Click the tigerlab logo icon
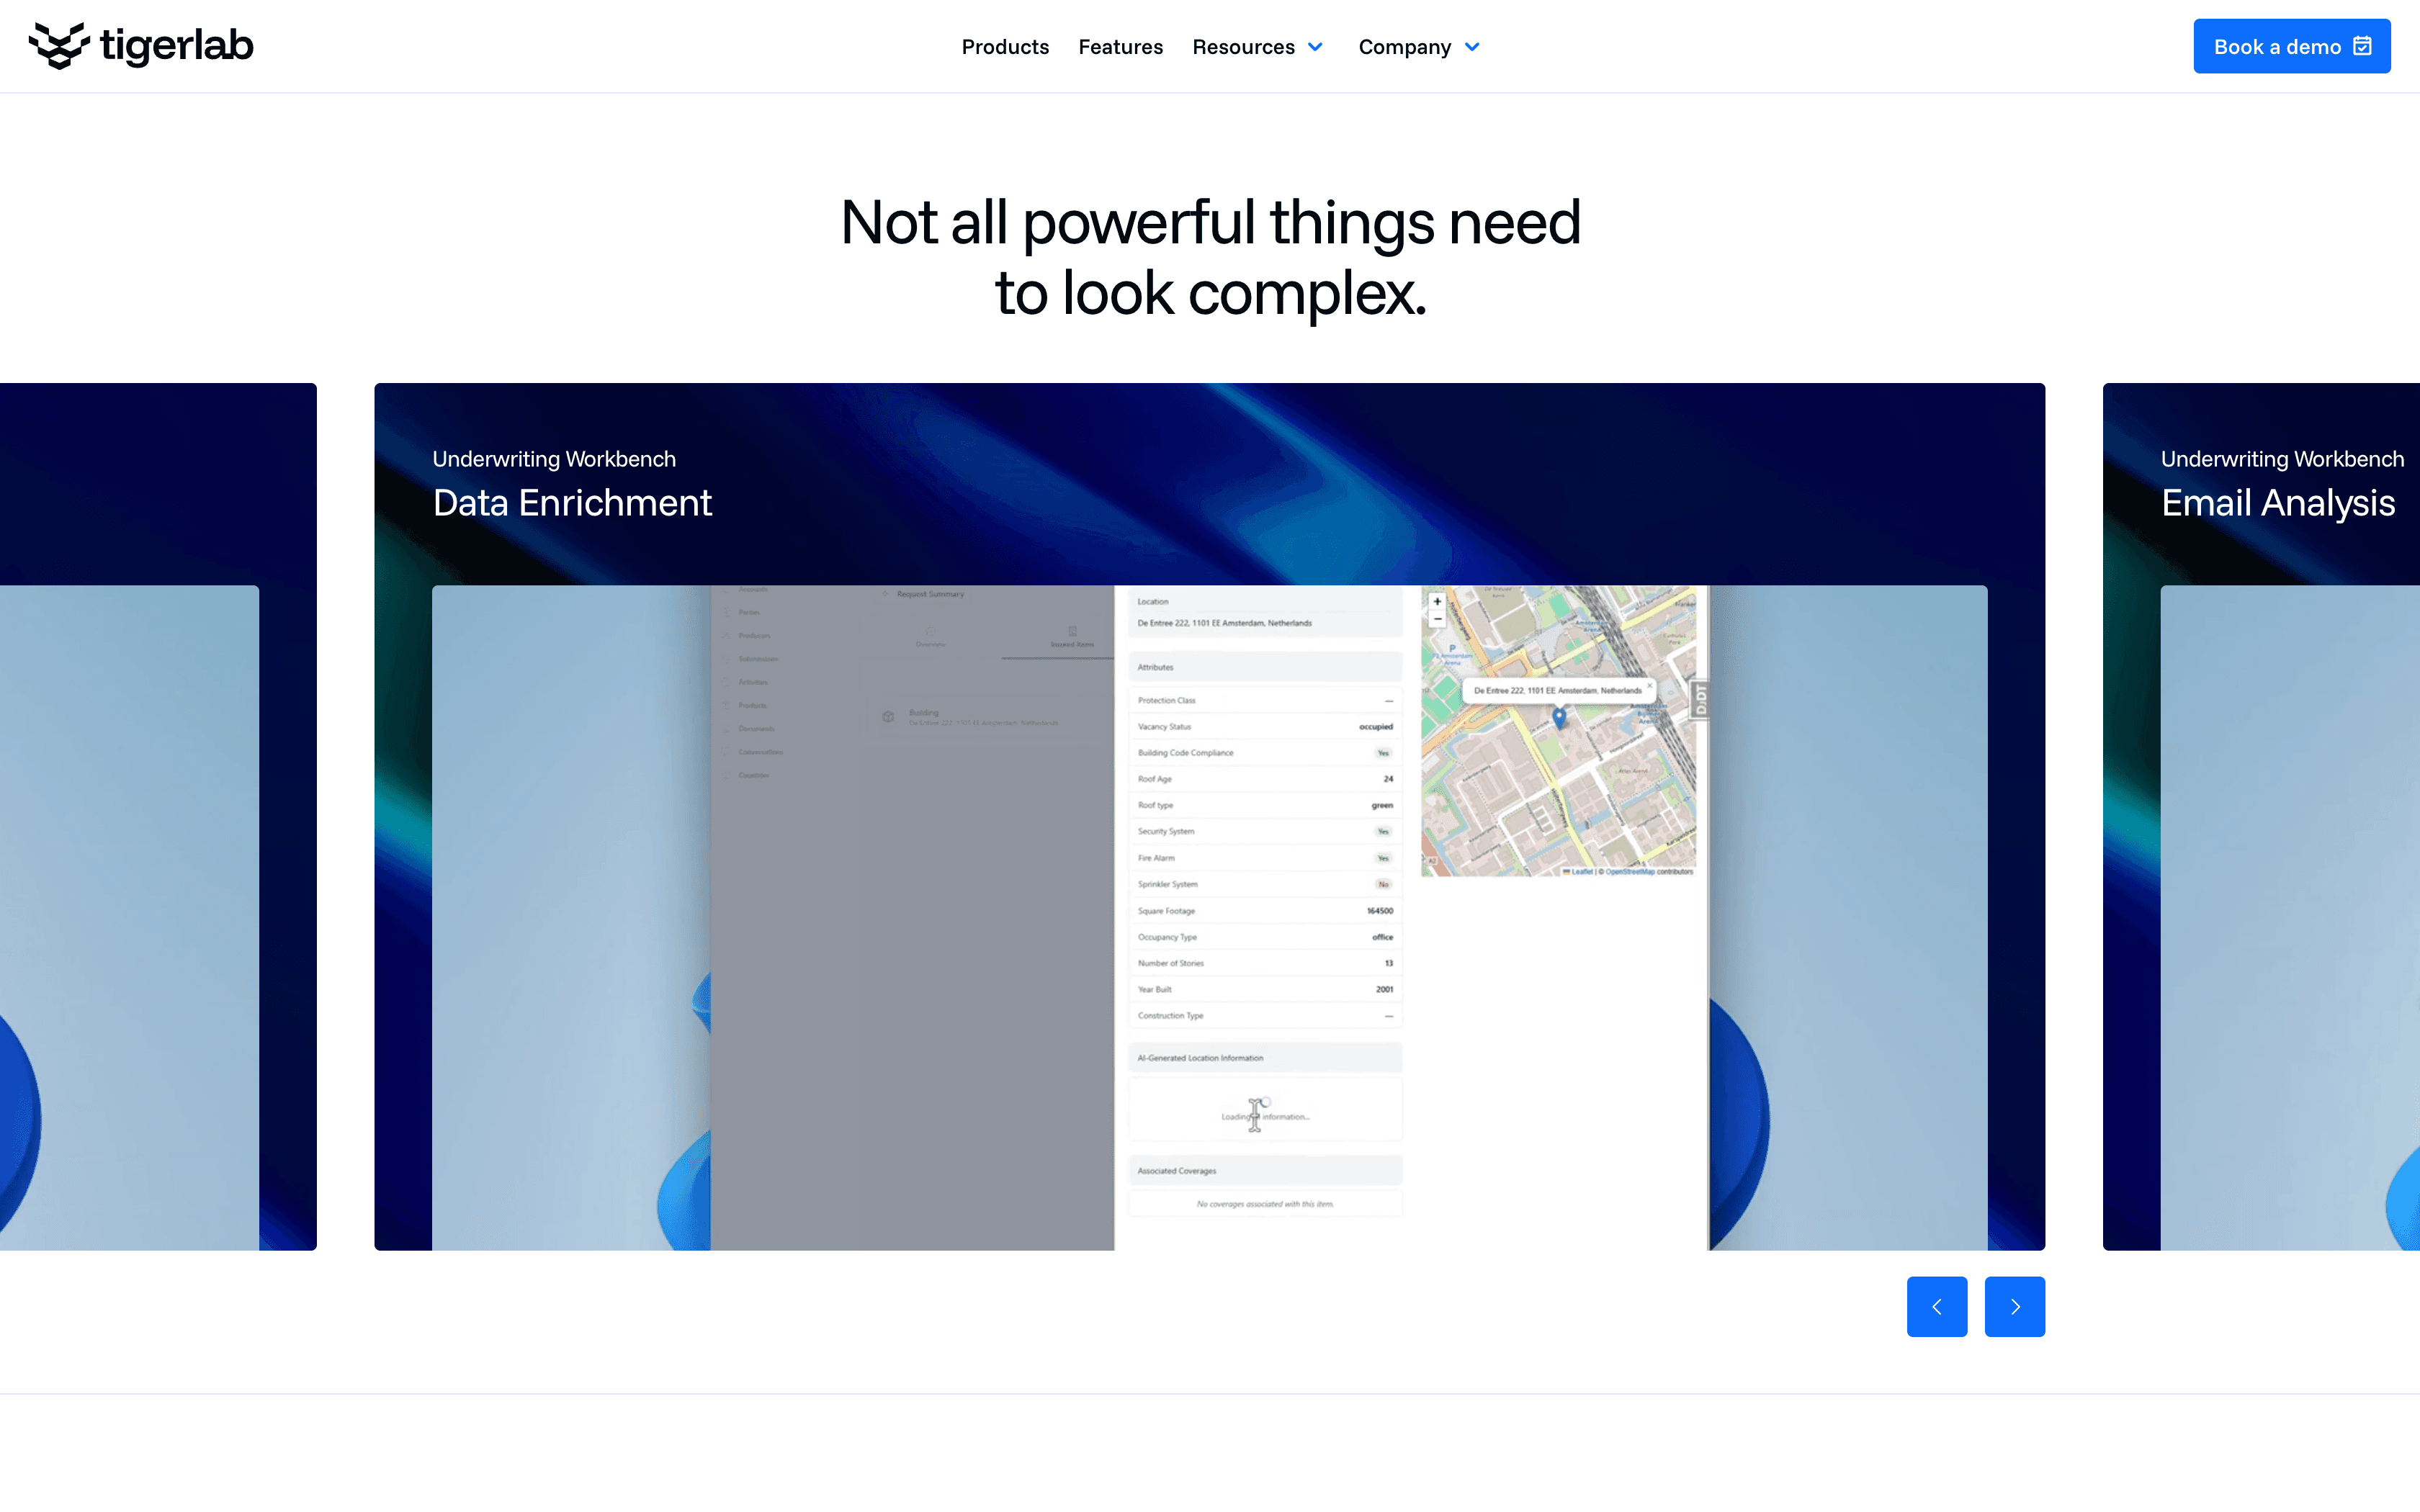The height and width of the screenshot is (1512, 2420). [58, 46]
